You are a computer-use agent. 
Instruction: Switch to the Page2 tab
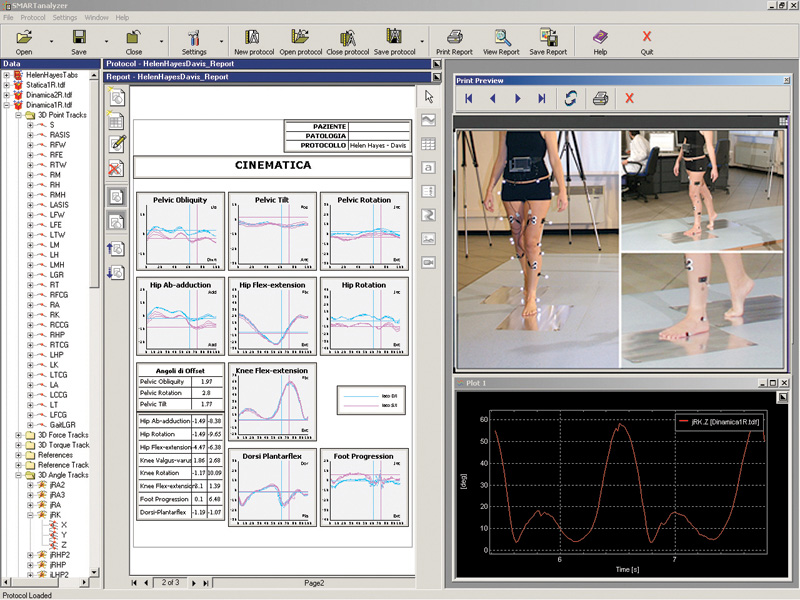tap(315, 582)
